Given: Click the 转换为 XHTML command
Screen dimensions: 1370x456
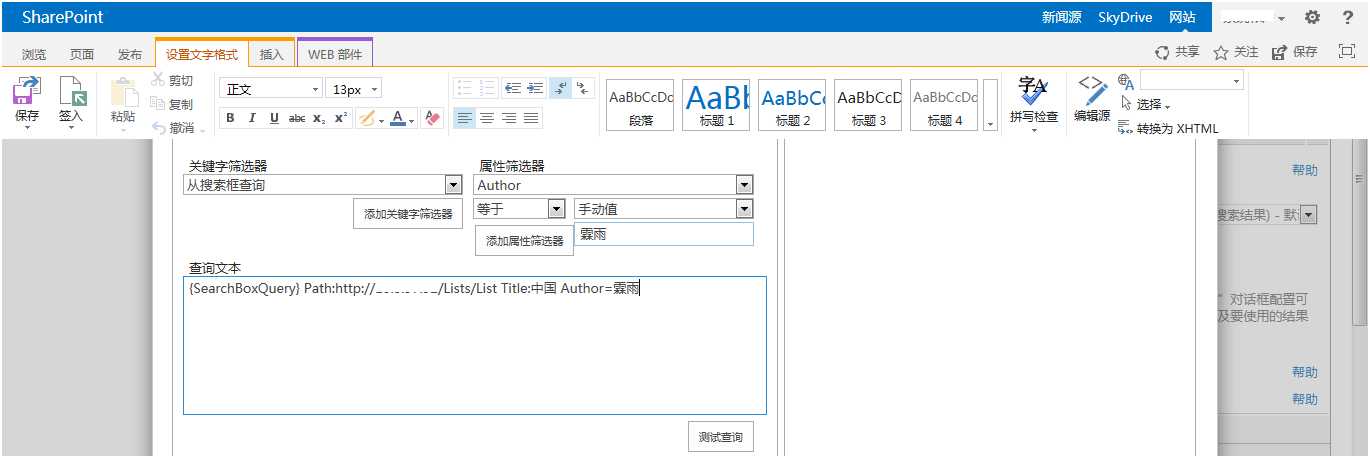Looking at the screenshot, I should pyautogui.click(x=1169, y=128).
